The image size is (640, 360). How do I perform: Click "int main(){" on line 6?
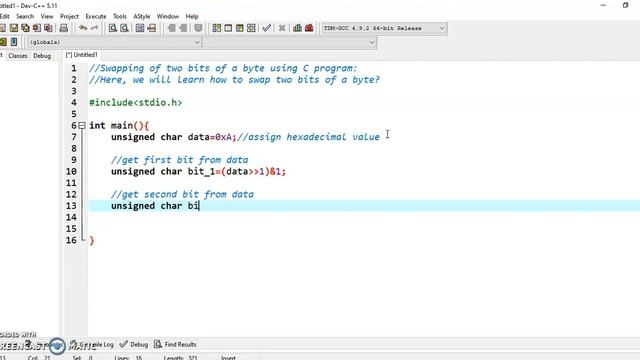pyautogui.click(x=119, y=126)
